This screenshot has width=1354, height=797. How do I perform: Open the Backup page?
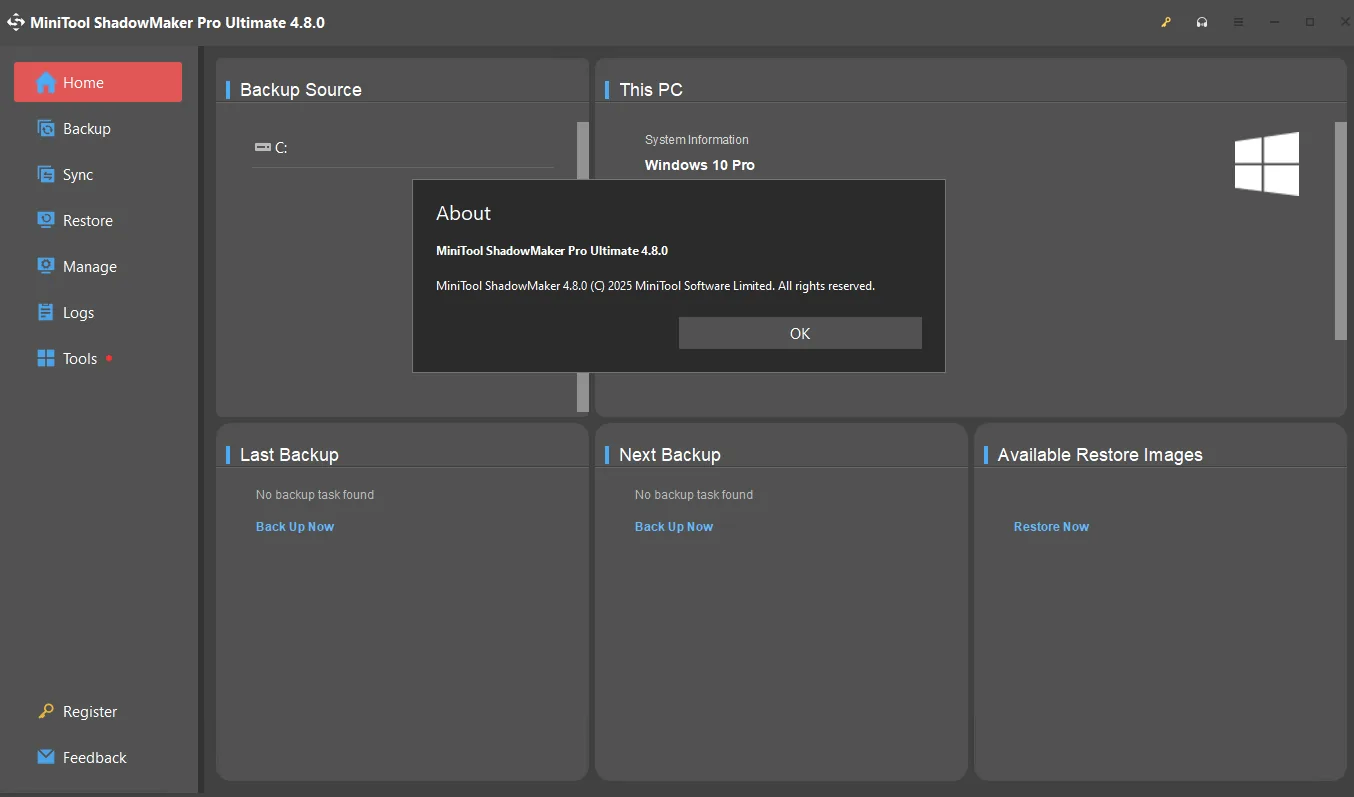98,128
